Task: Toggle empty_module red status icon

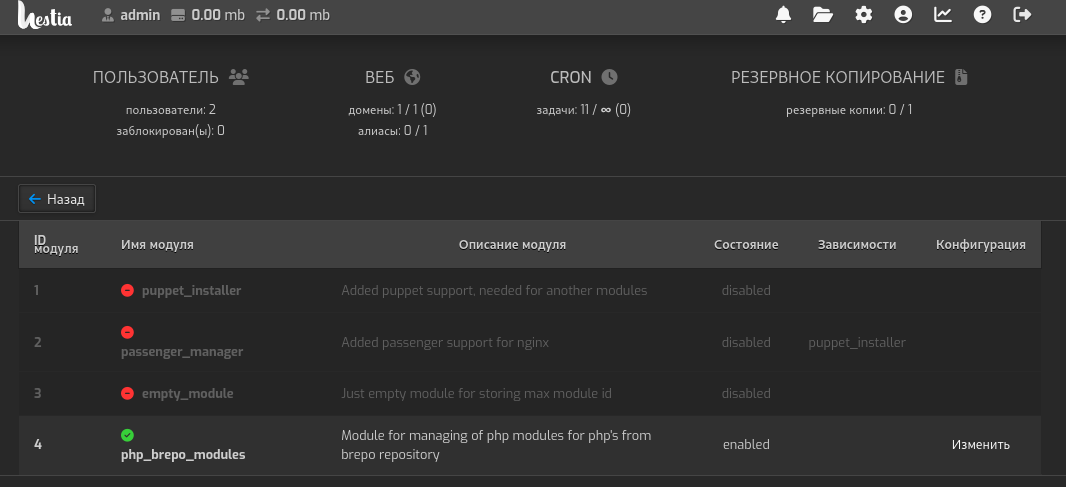Action: (127, 393)
